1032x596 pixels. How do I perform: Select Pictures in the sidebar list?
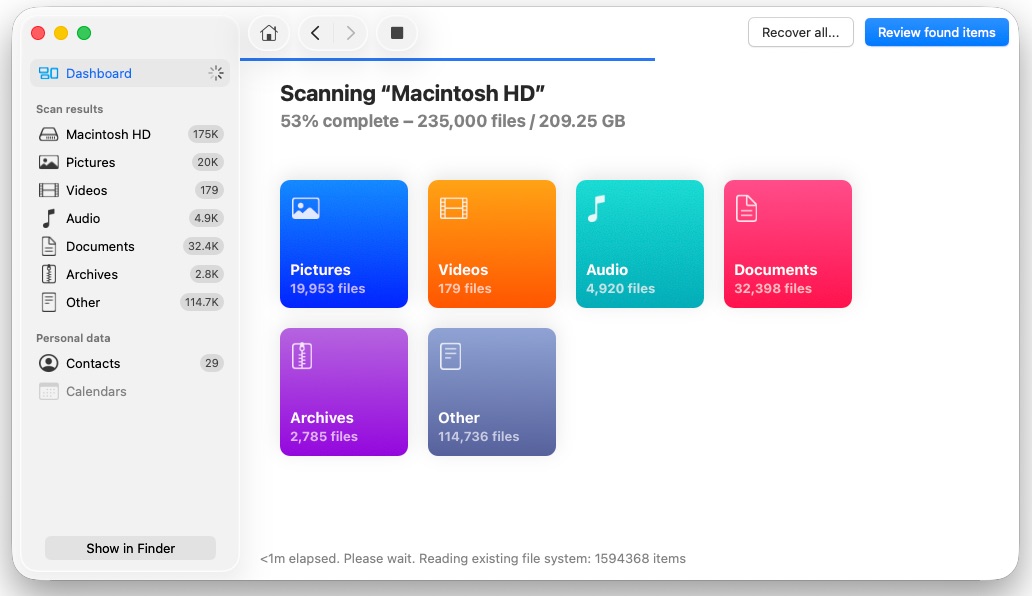point(130,162)
